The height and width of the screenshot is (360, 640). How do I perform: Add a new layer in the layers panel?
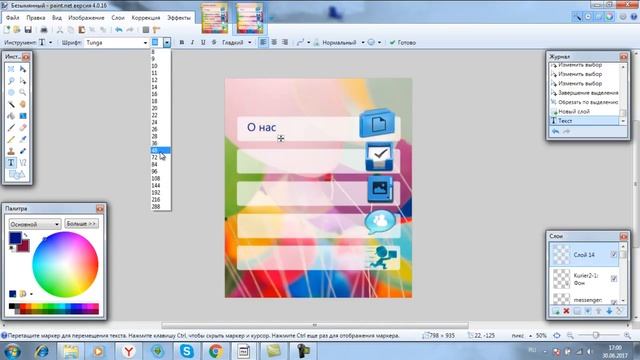click(x=556, y=311)
